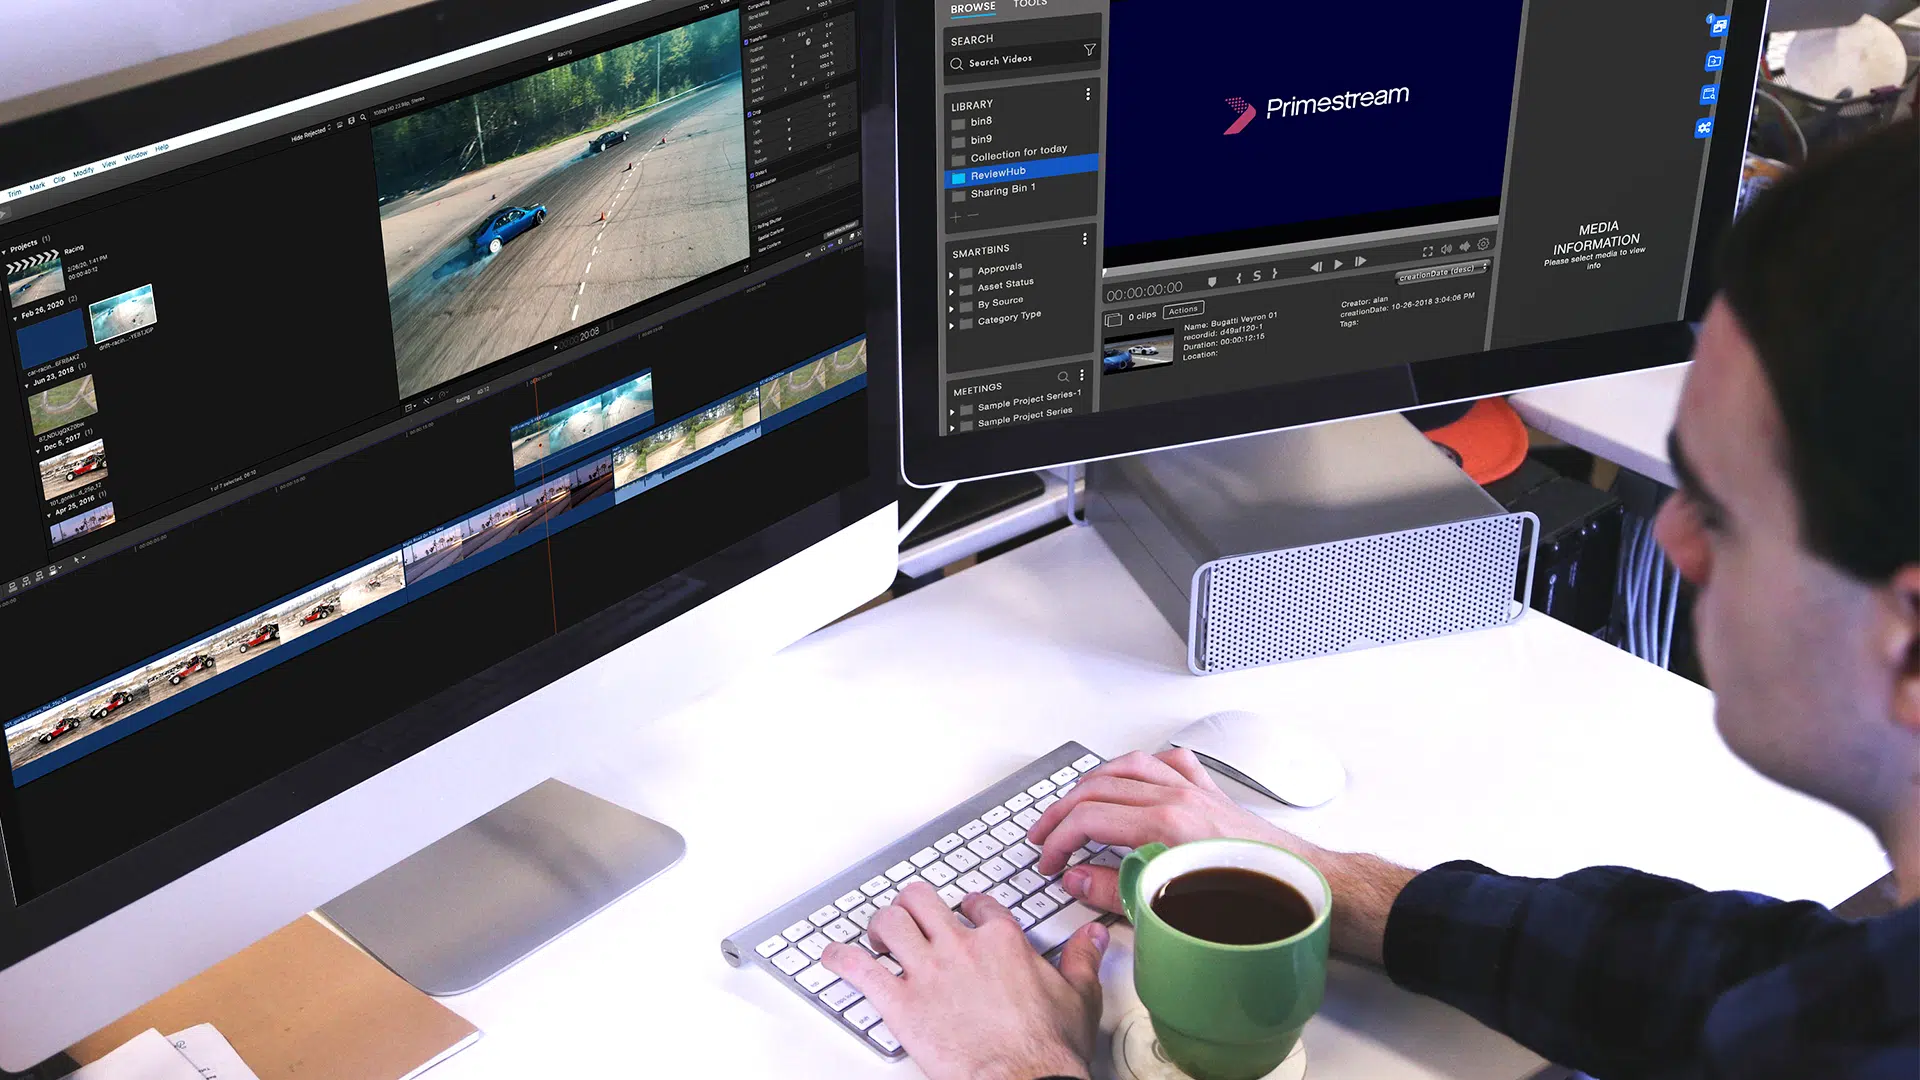The height and width of the screenshot is (1080, 1920).
Task: Click the S subclip button in player
Action: point(1257,276)
